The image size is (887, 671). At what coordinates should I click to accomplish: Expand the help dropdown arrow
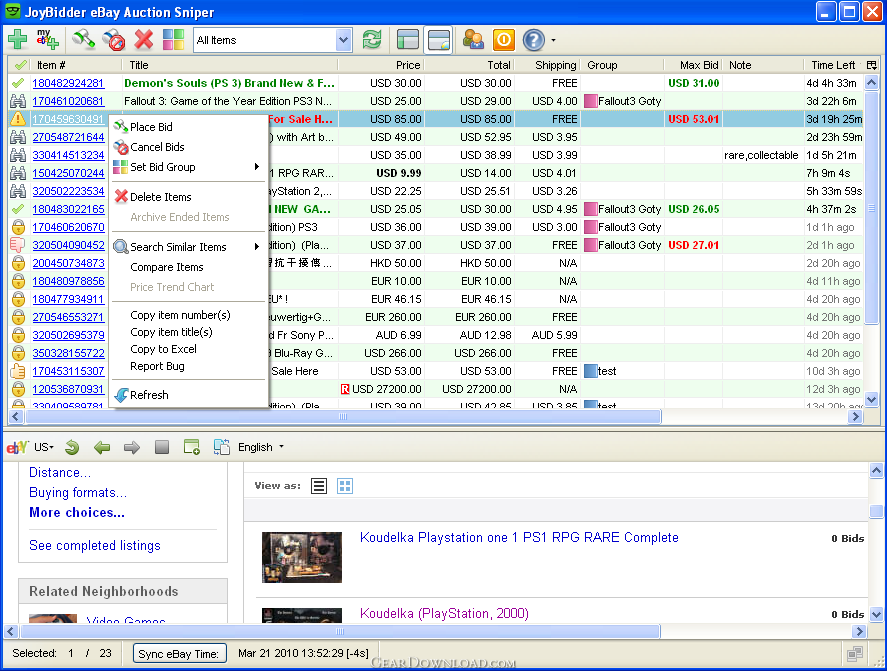coord(553,40)
